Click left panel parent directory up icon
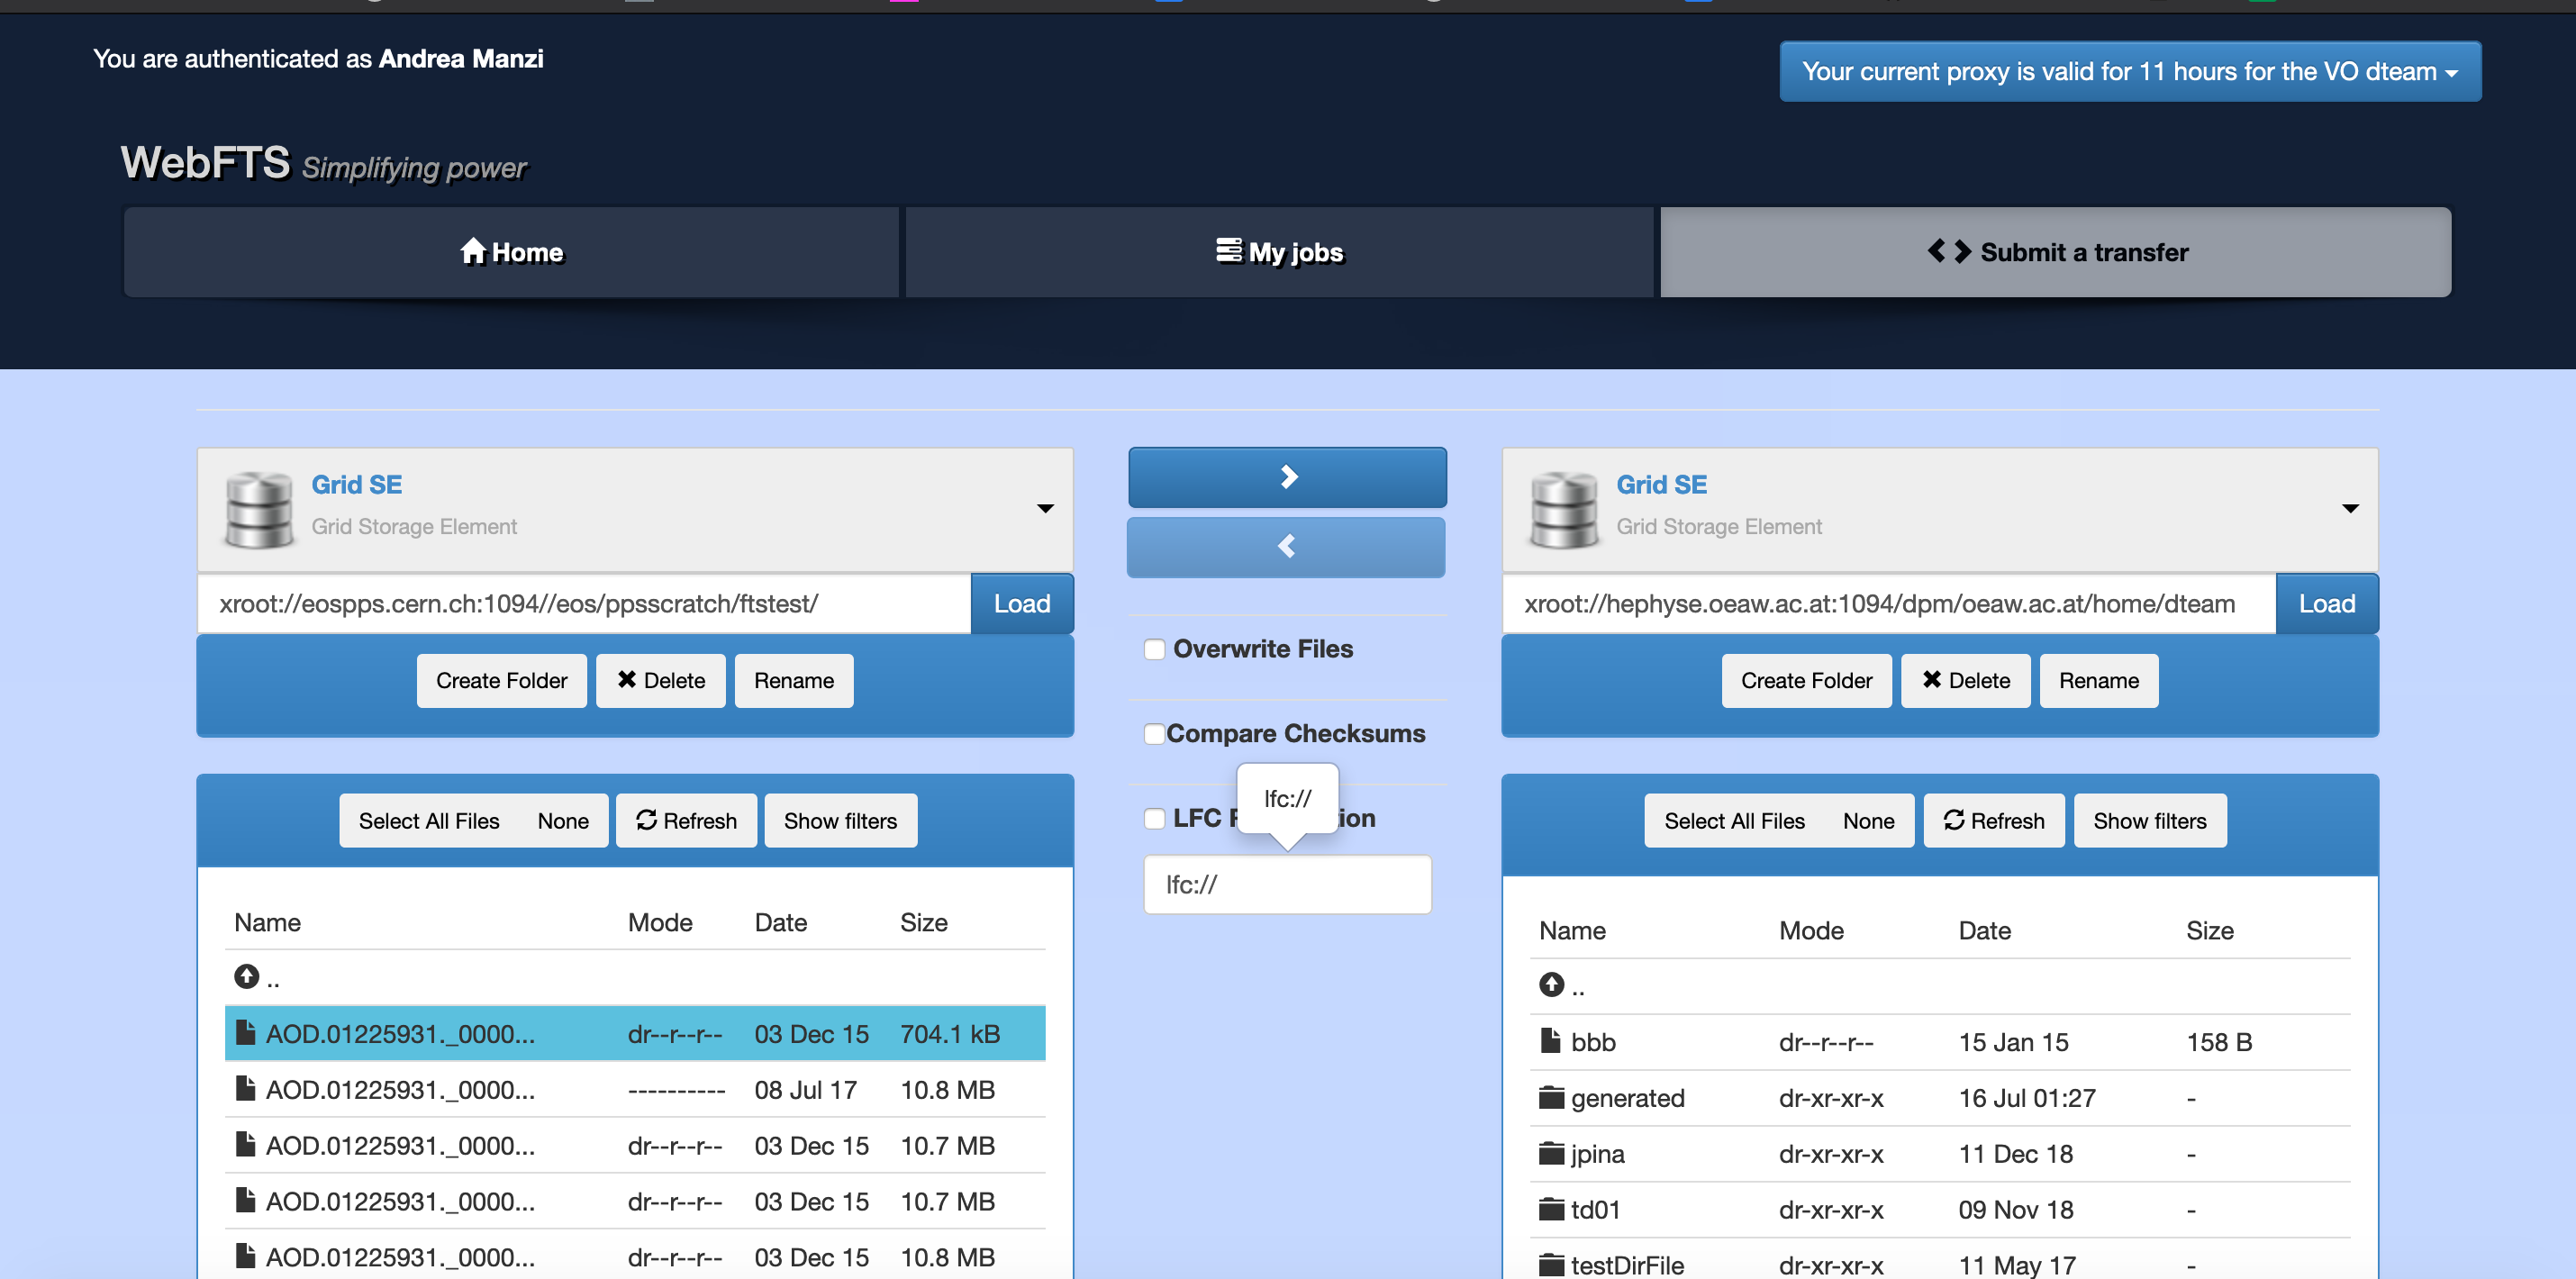The height and width of the screenshot is (1279, 2576). click(x=246, y=976)
